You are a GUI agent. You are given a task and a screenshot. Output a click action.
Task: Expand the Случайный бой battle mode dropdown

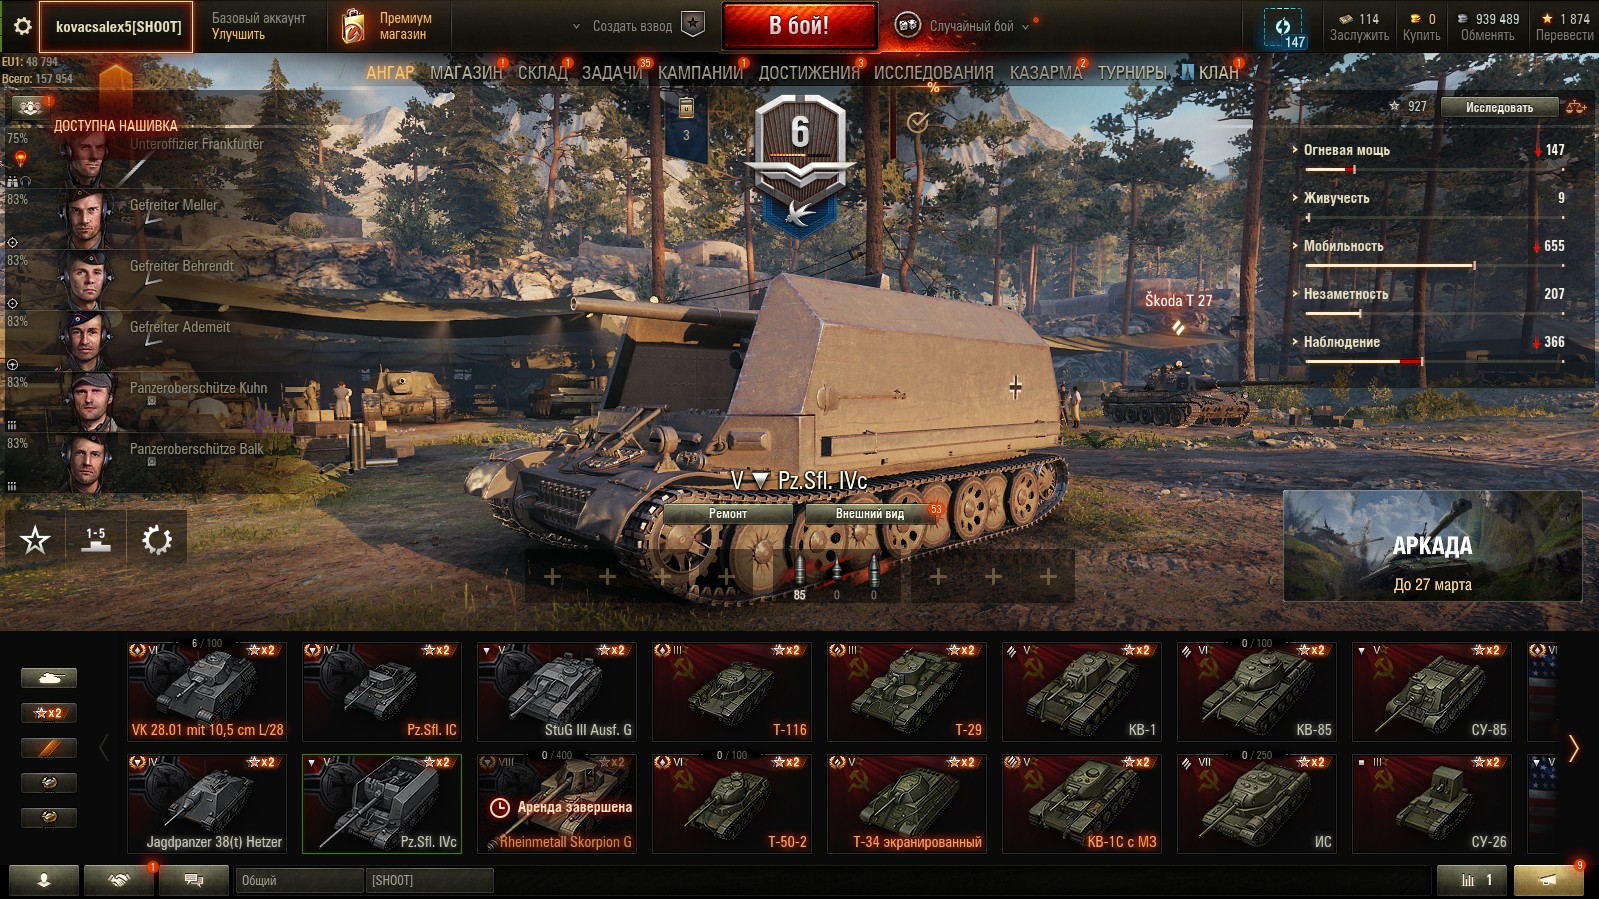[1025, 27]
